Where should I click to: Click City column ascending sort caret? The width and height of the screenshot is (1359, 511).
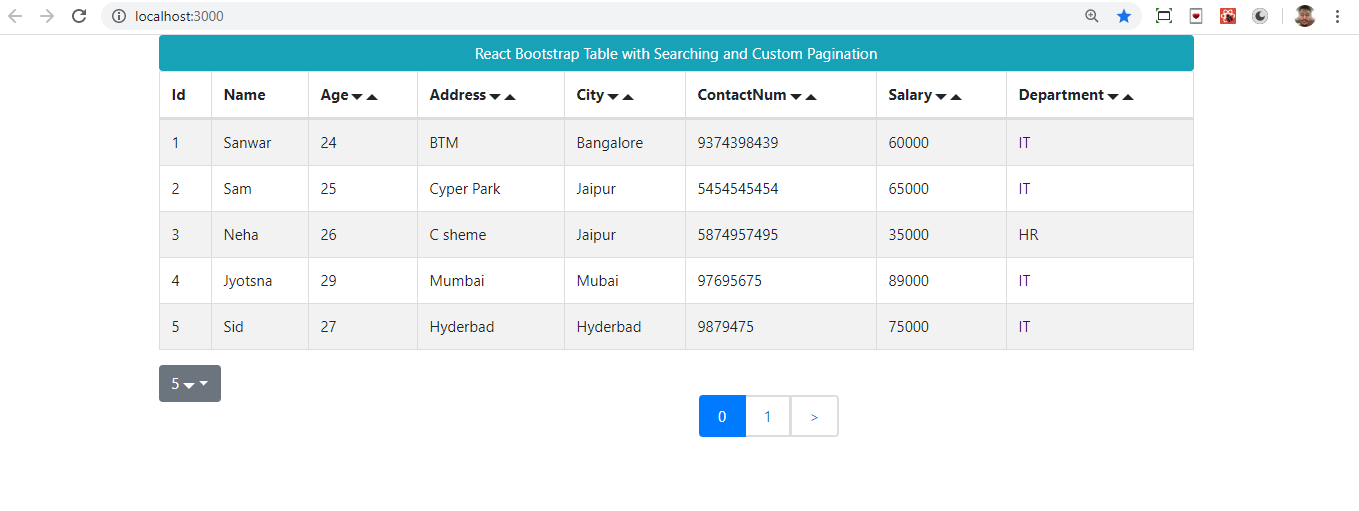coord(627,97)
